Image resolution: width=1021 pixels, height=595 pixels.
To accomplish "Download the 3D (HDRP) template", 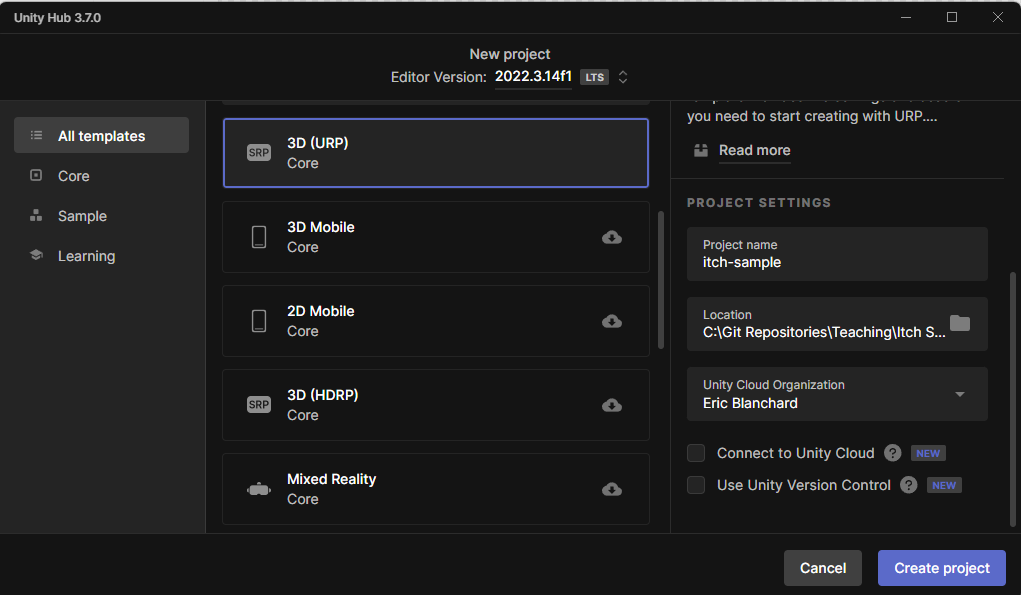I will (x=611, y=405).
